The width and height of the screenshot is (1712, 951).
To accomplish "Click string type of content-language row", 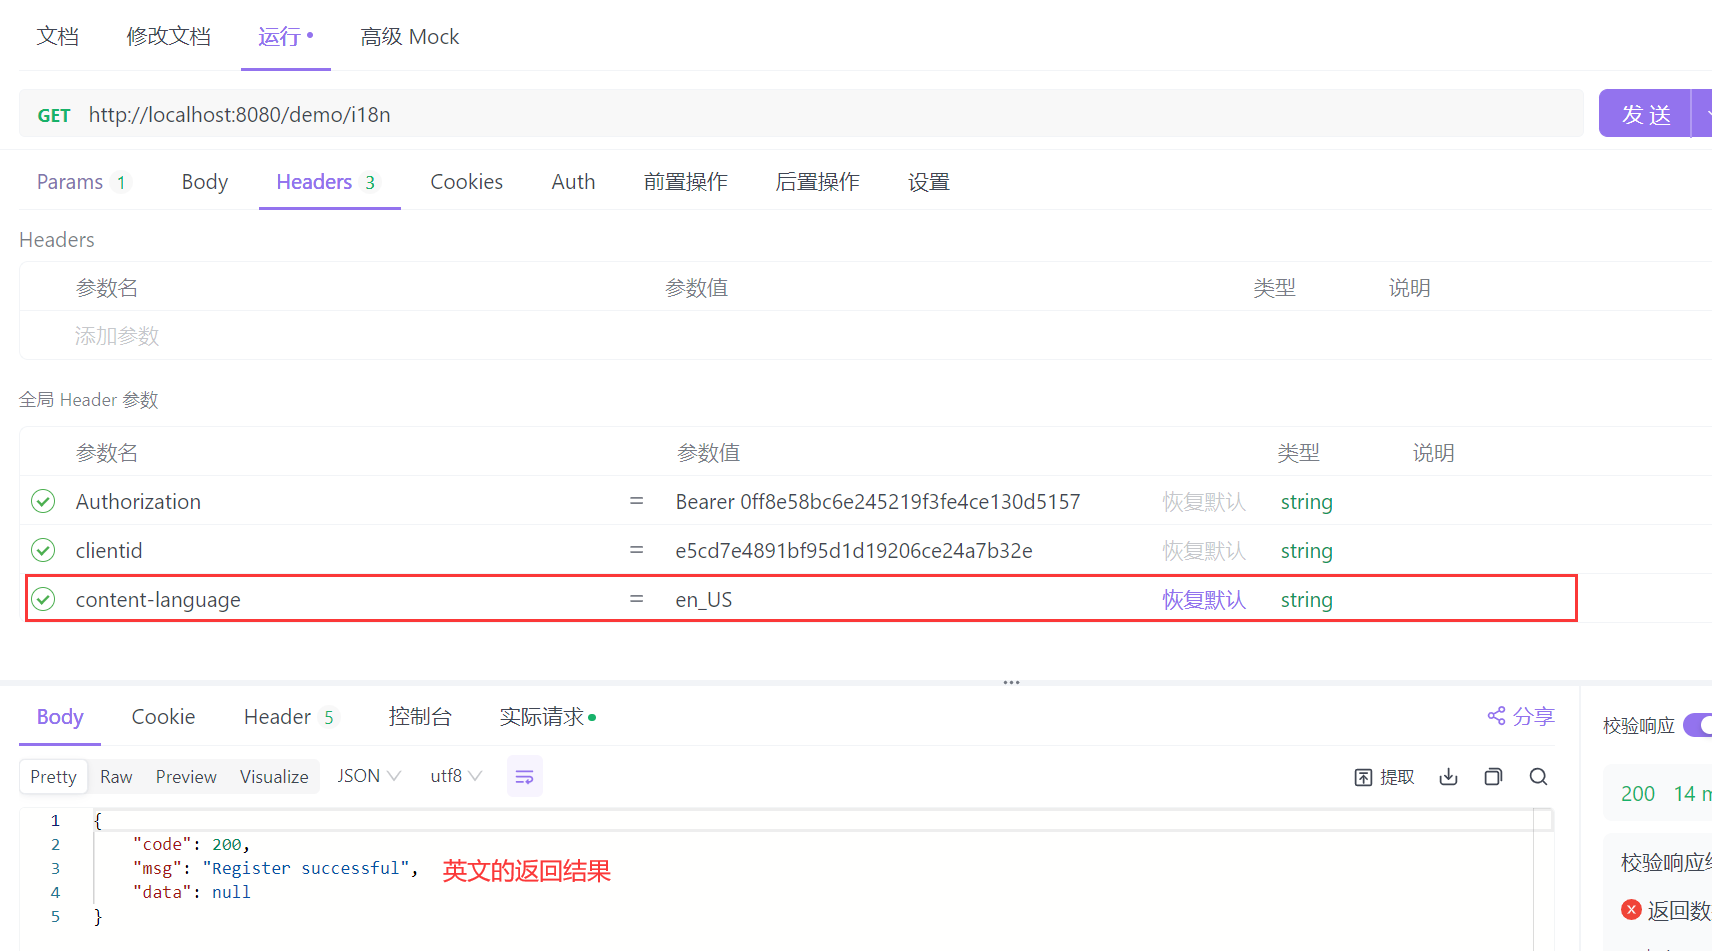I will click(1306, 600).
